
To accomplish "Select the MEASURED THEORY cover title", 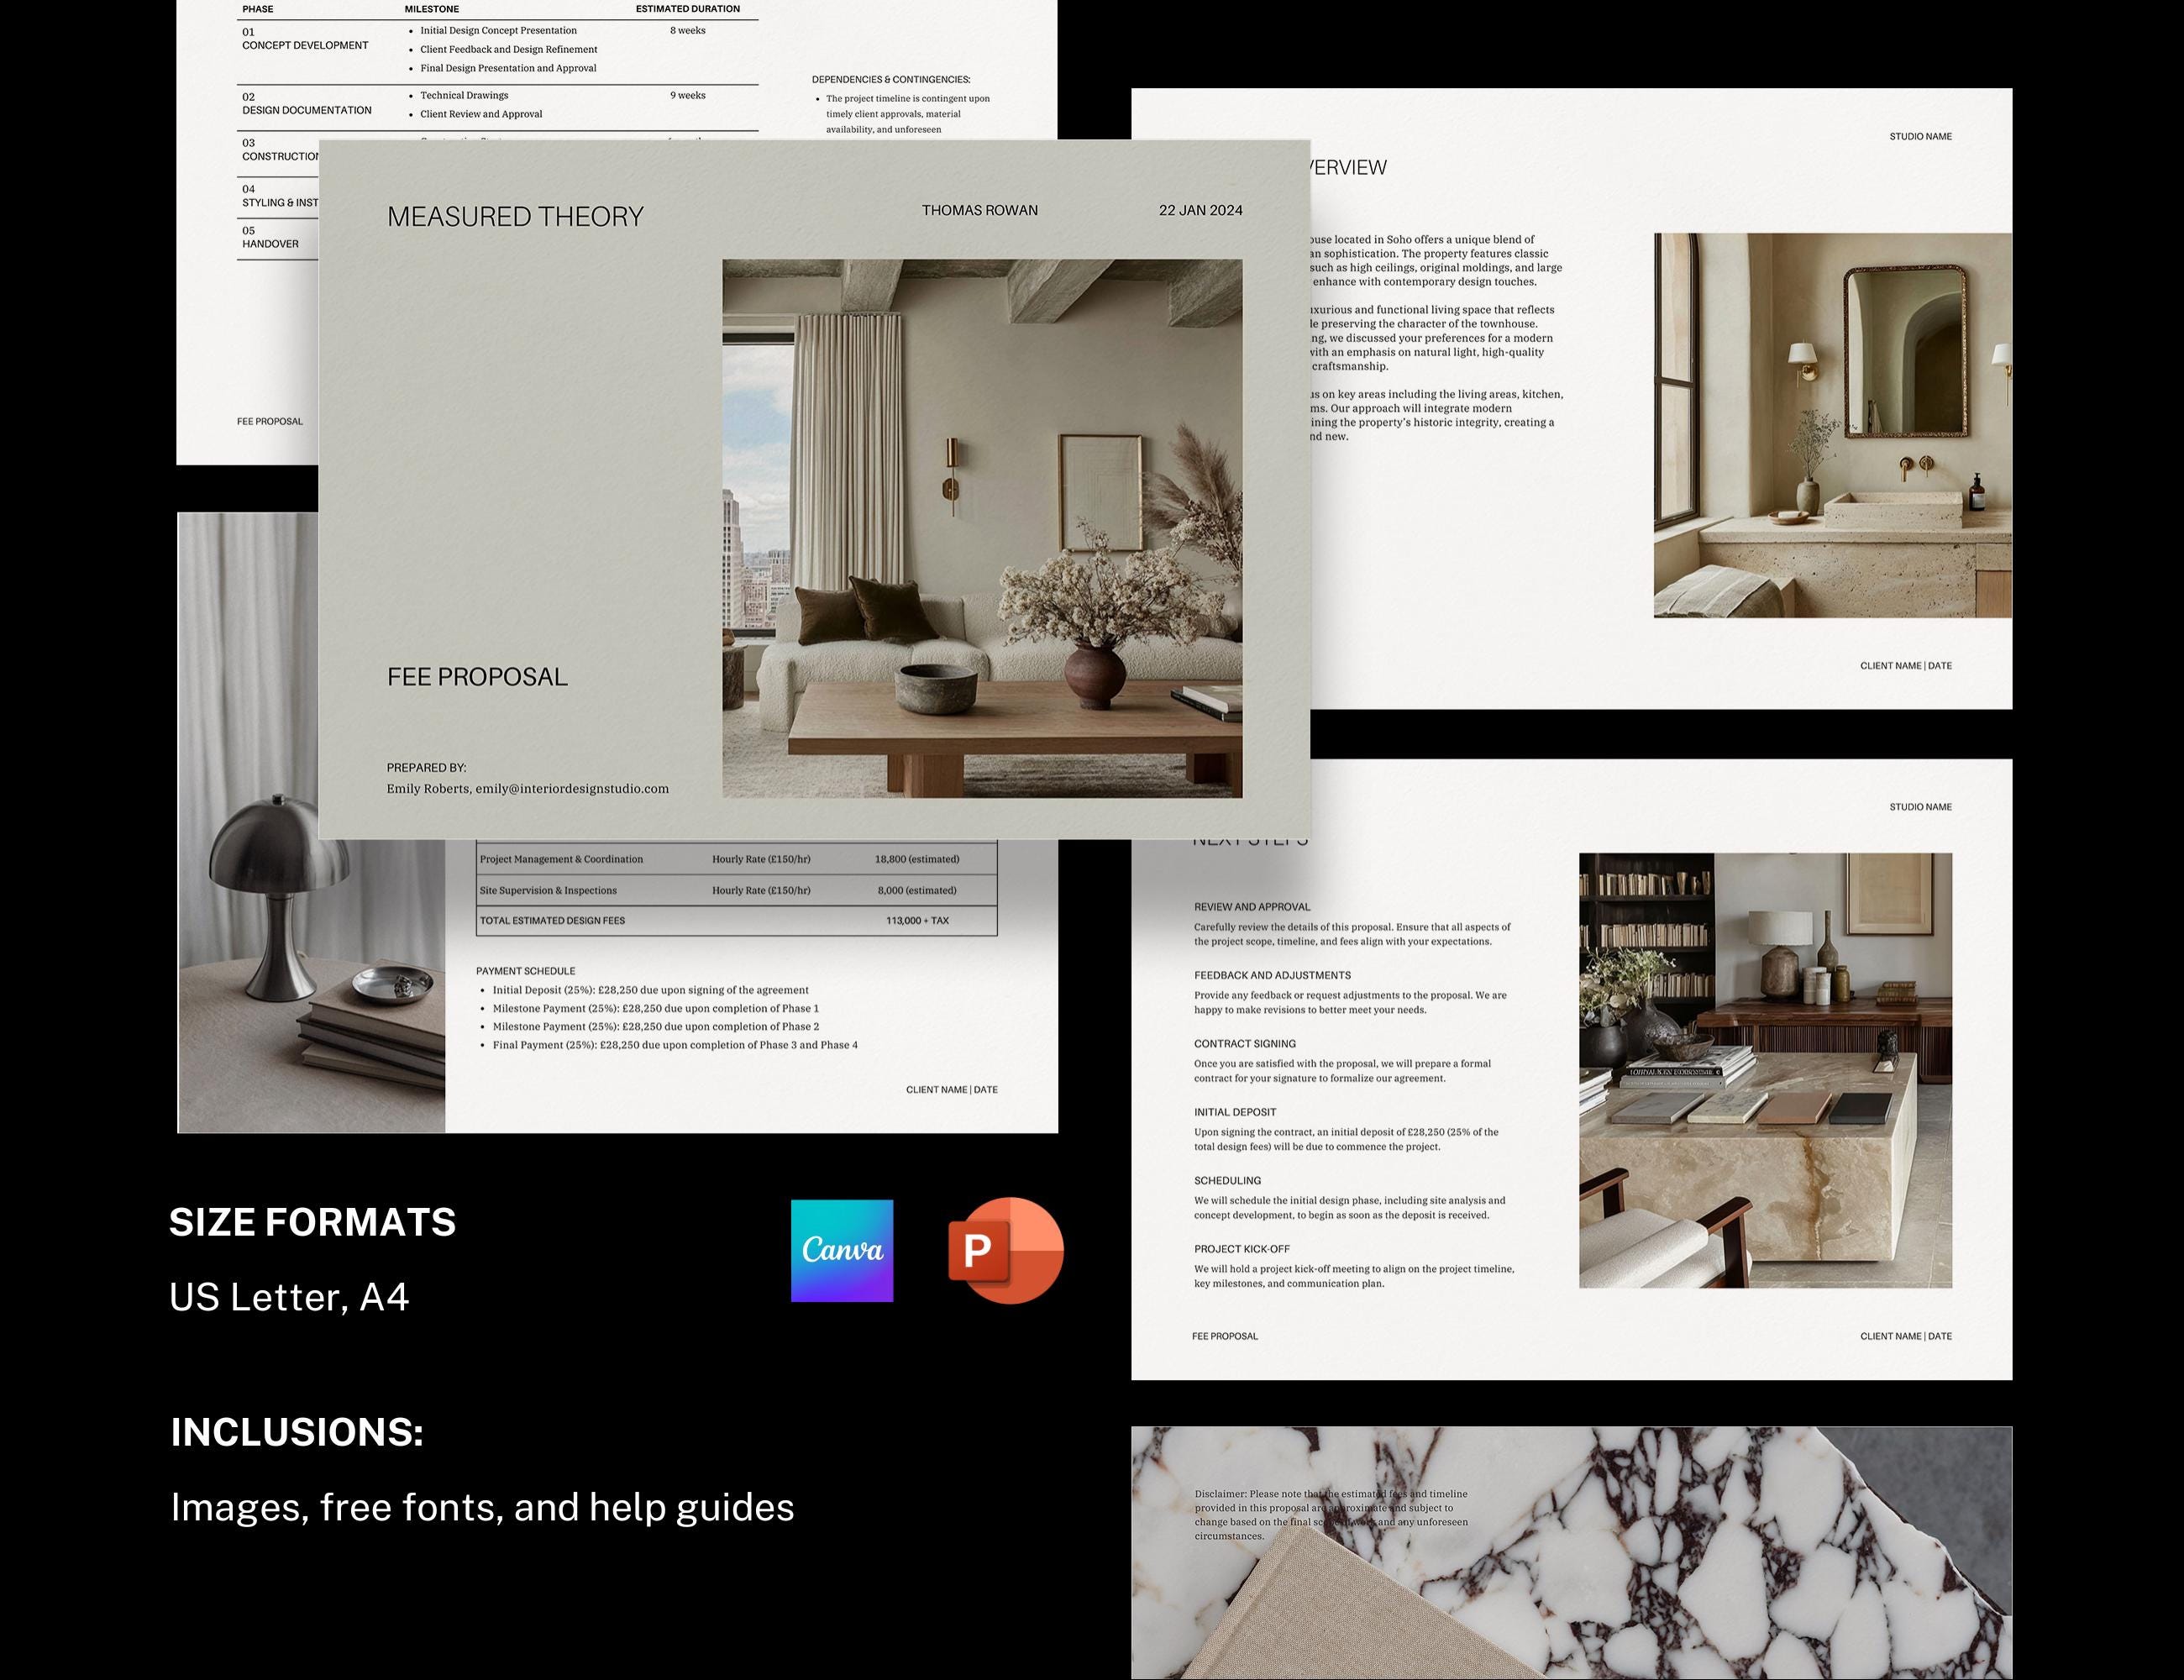I will 516,216.
